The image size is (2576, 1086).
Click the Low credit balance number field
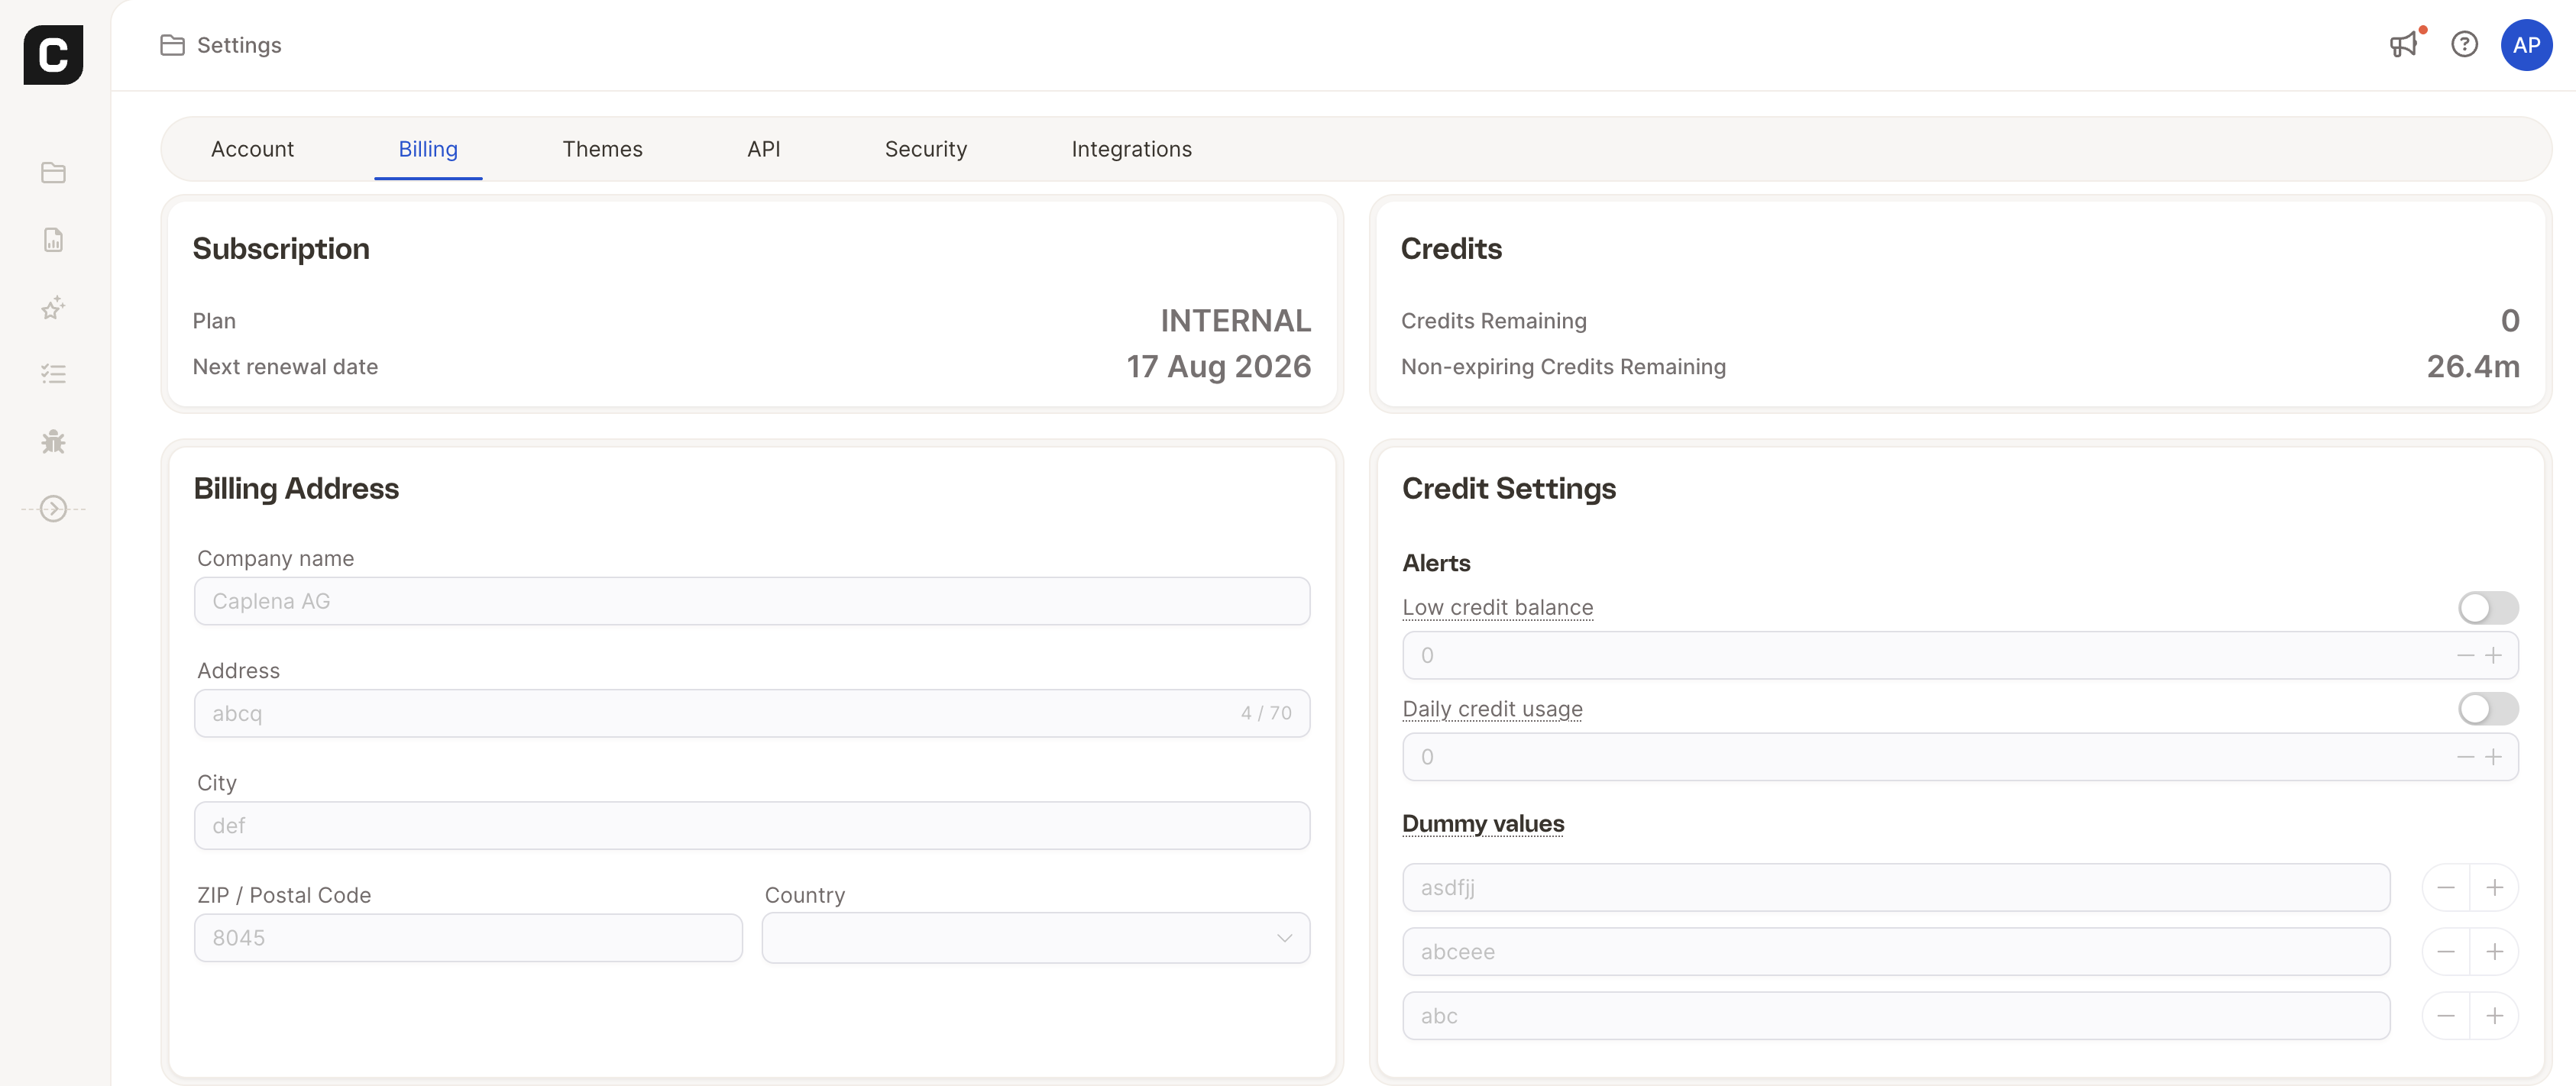[1960, 655]
